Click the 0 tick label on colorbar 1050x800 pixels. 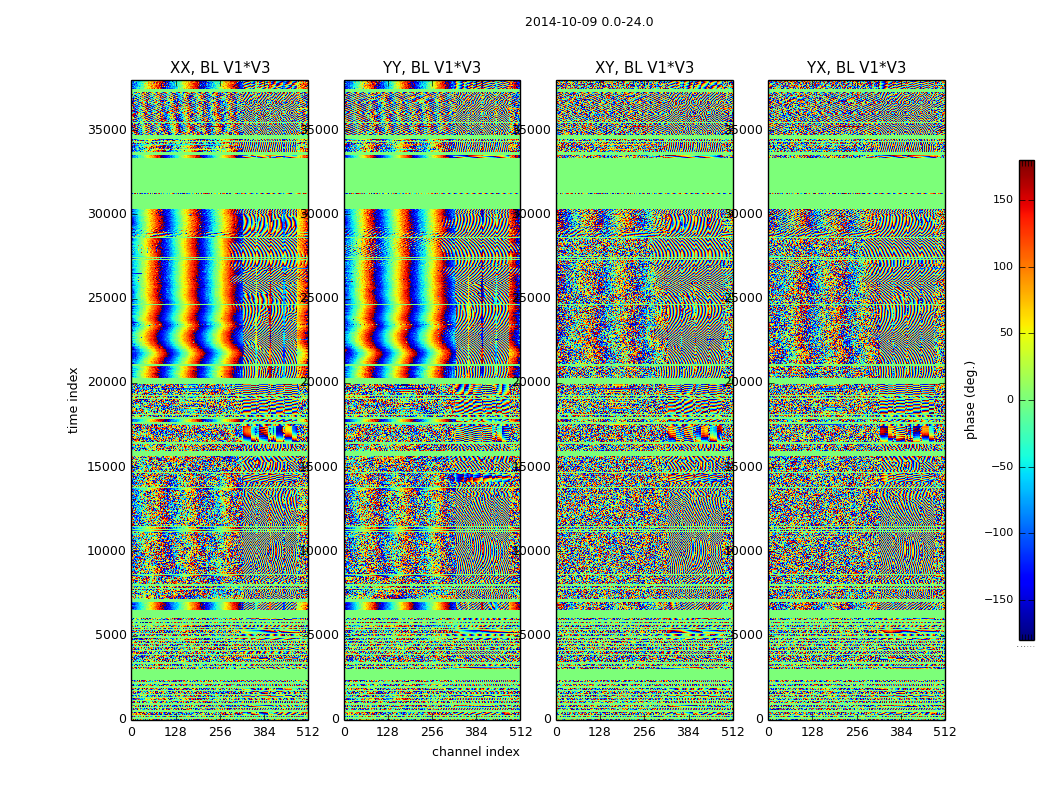pos(1010,400)
